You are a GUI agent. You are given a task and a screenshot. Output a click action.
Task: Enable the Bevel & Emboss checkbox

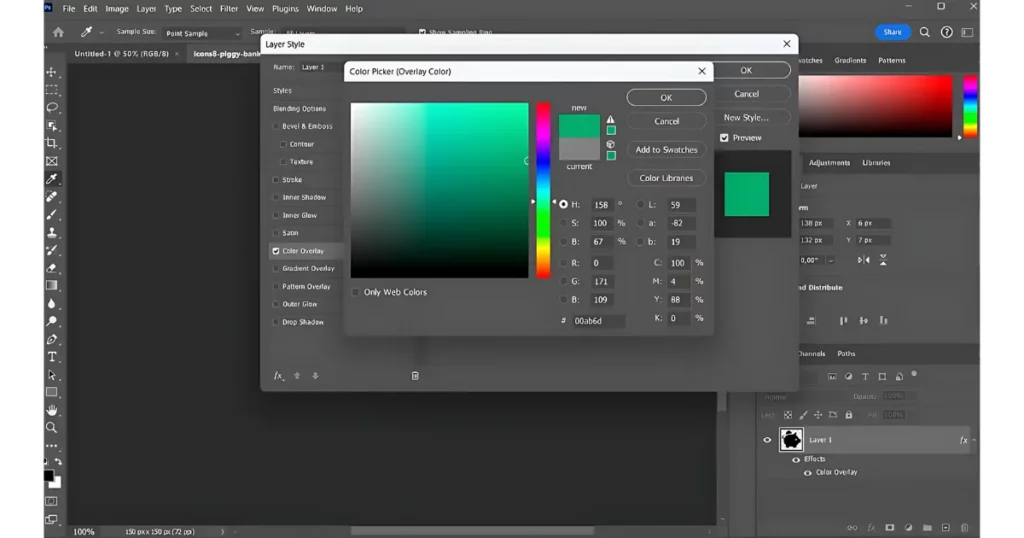pyautogui.click(x=276, y=126)
